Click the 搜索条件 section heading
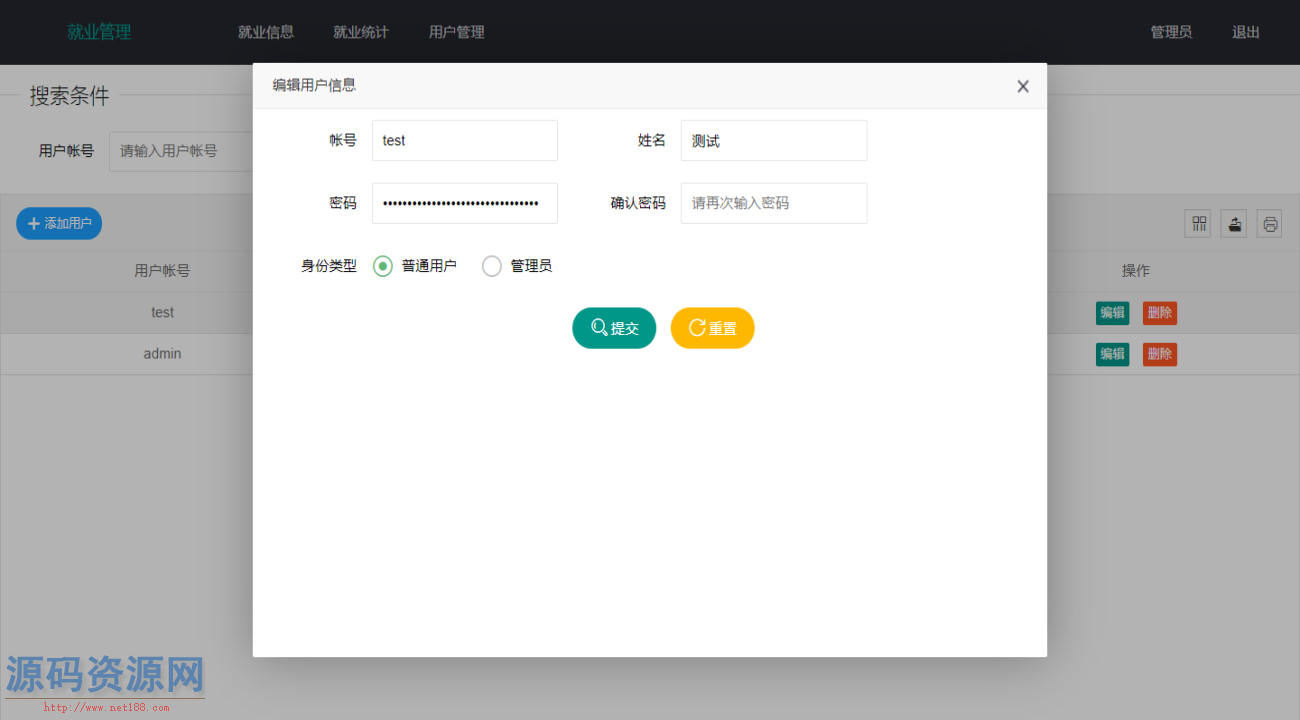Viewport: 1300px width, 720px height. pos(69,96)
